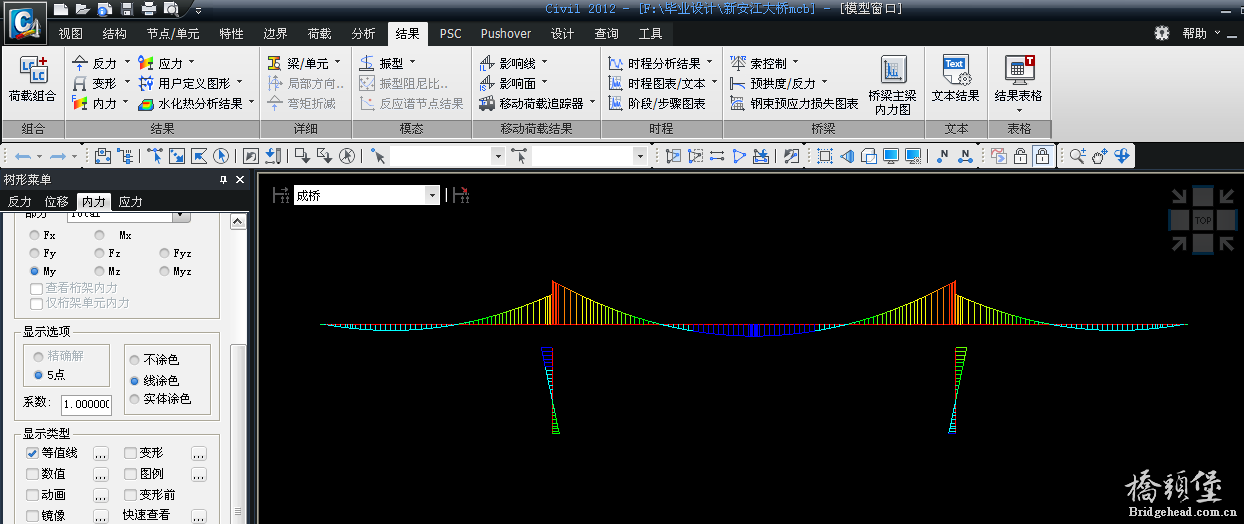Expand the 内力 ribbon dropdown
Viewport: 1244px width, 524px height.
[x=127, y=103]
